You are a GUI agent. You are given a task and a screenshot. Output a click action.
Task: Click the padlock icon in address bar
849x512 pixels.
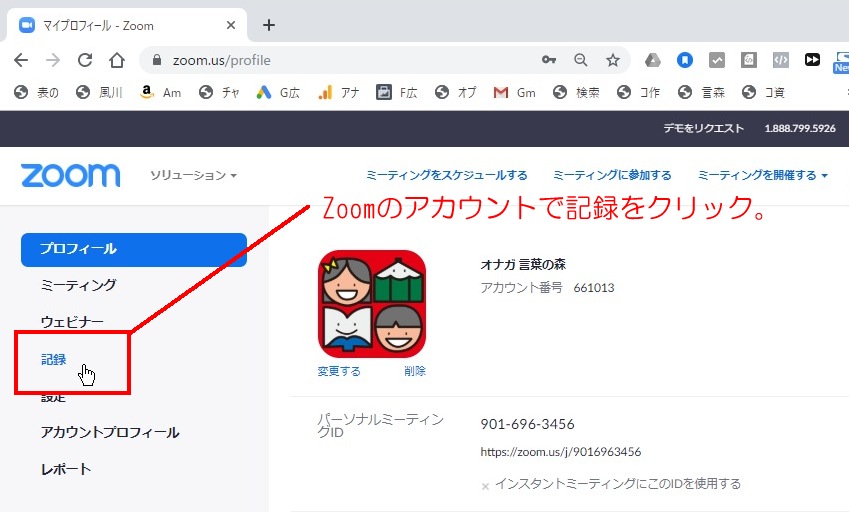click(157, 60)
